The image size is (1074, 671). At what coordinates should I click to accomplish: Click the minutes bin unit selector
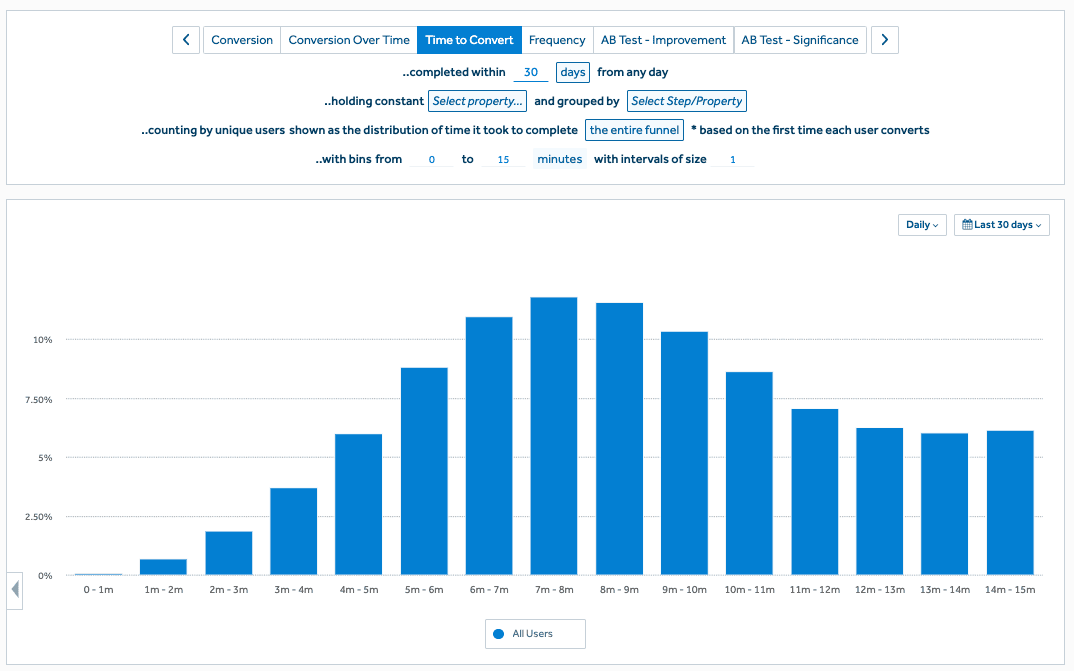559,159
